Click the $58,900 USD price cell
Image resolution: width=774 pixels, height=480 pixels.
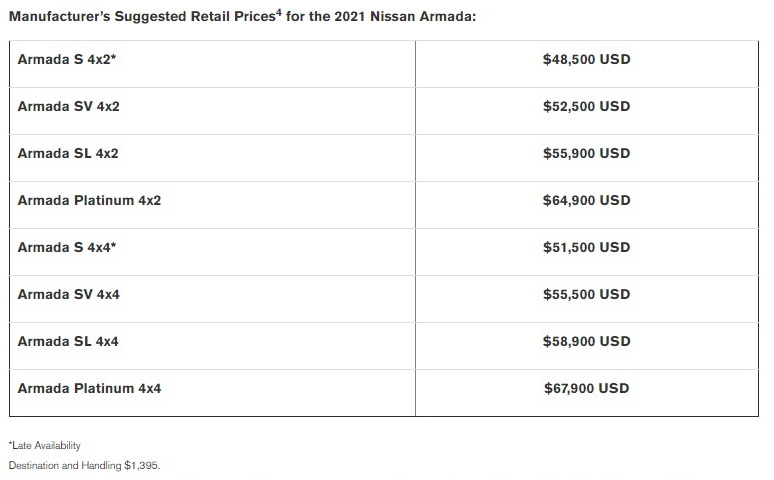pos(586,341)
